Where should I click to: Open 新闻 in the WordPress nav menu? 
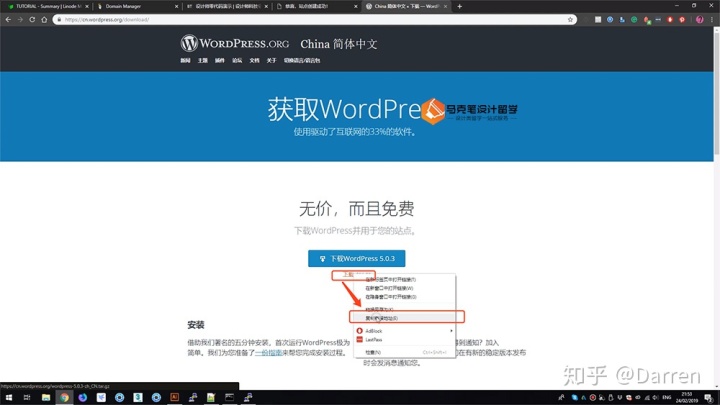point(185,61)
